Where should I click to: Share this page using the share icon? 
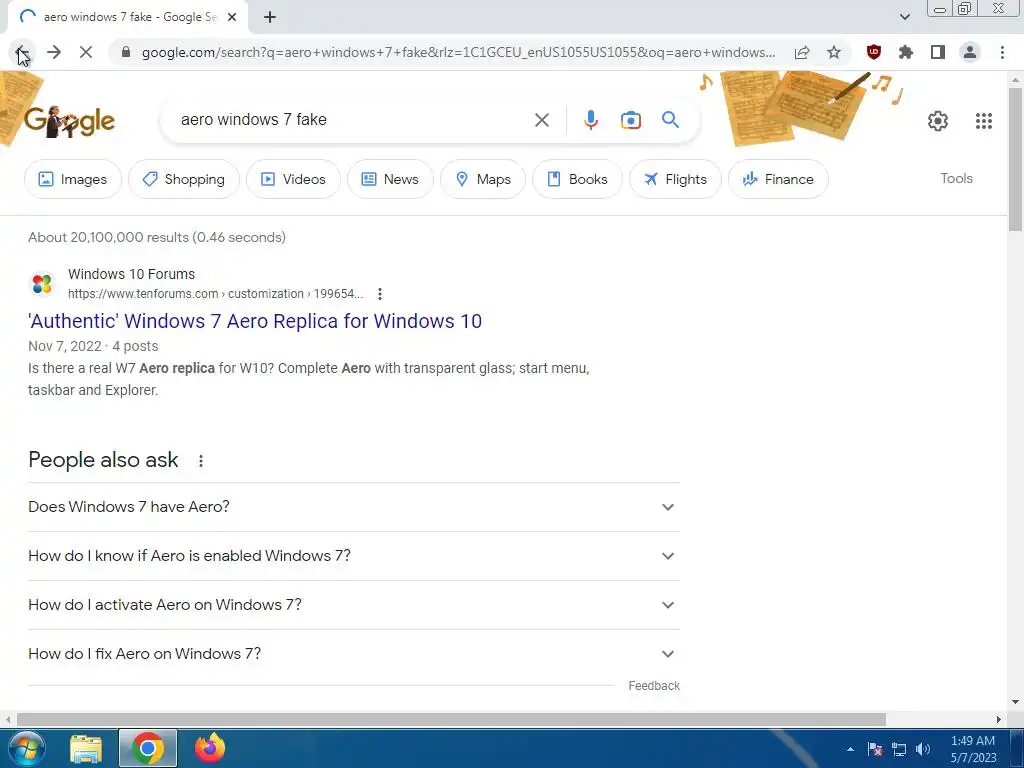point(802,52)
